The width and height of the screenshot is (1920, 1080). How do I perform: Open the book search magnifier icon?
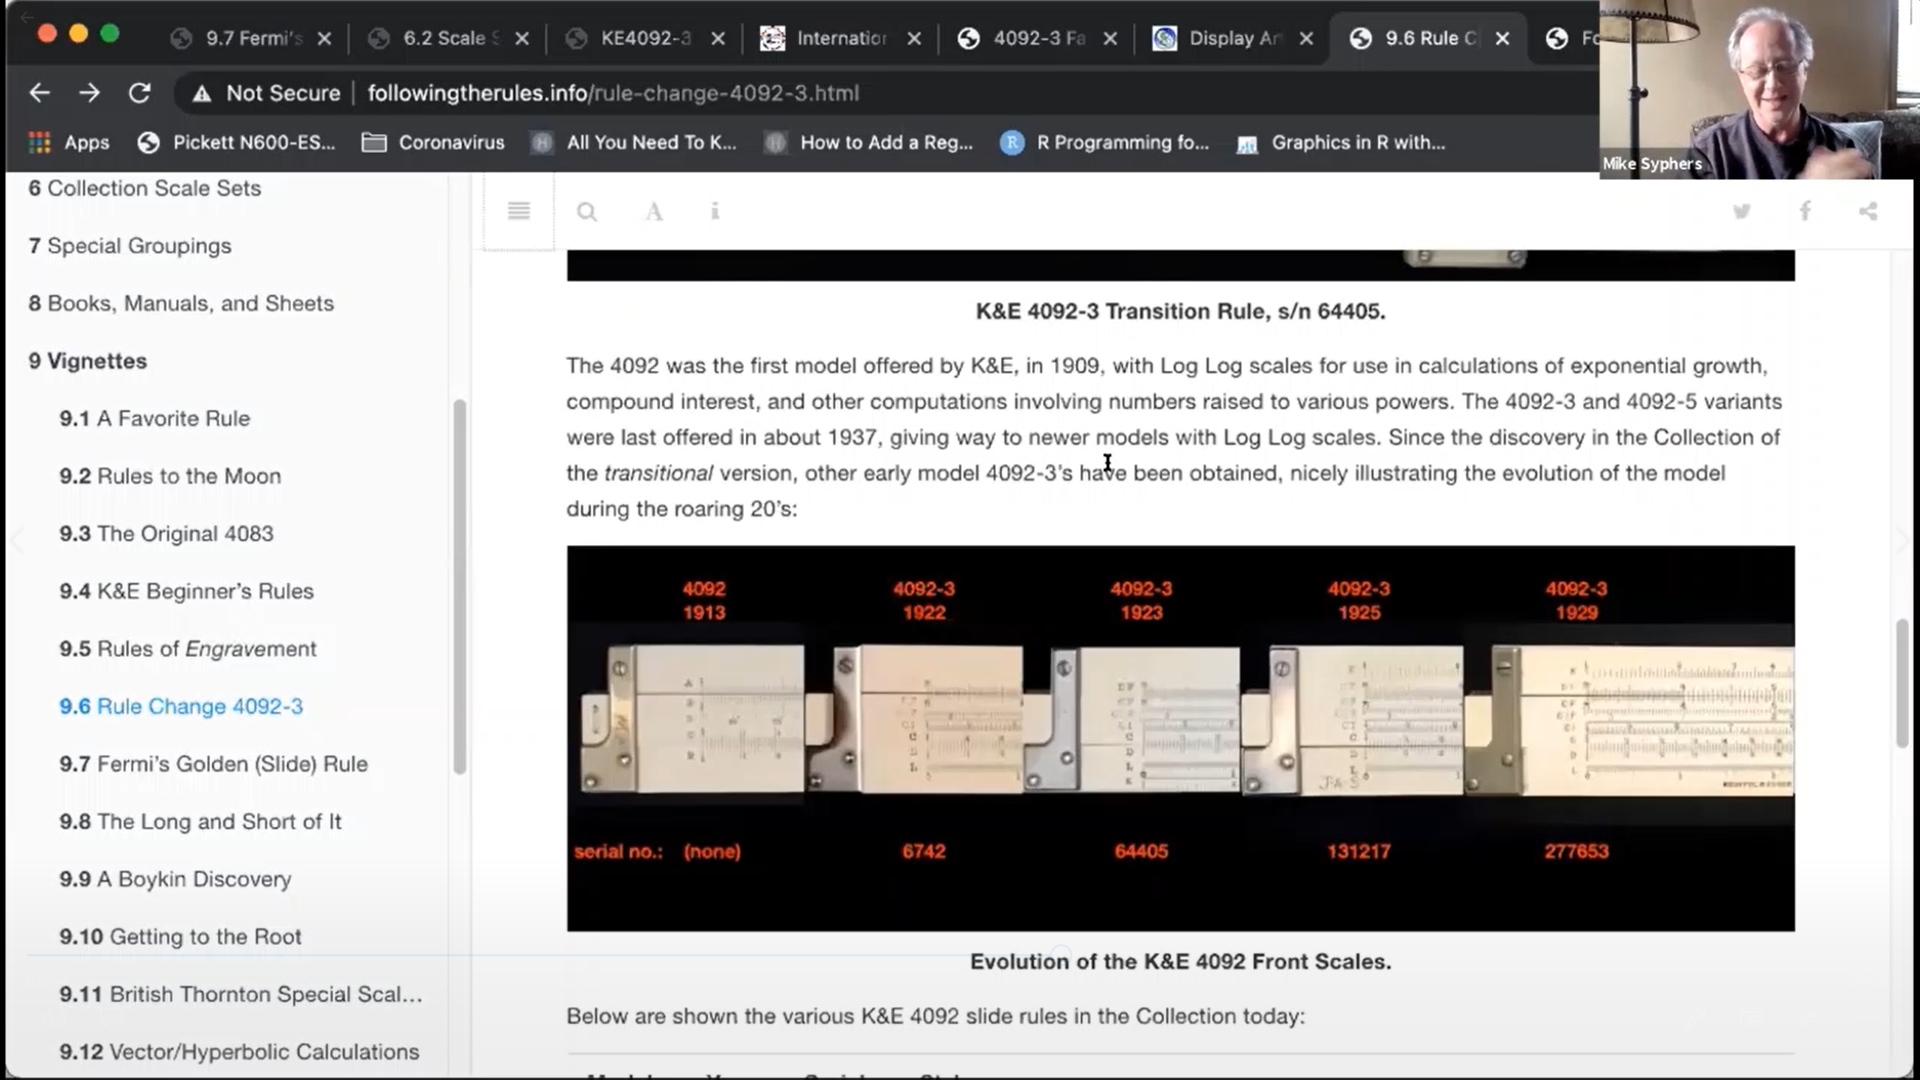pos(587,211)
